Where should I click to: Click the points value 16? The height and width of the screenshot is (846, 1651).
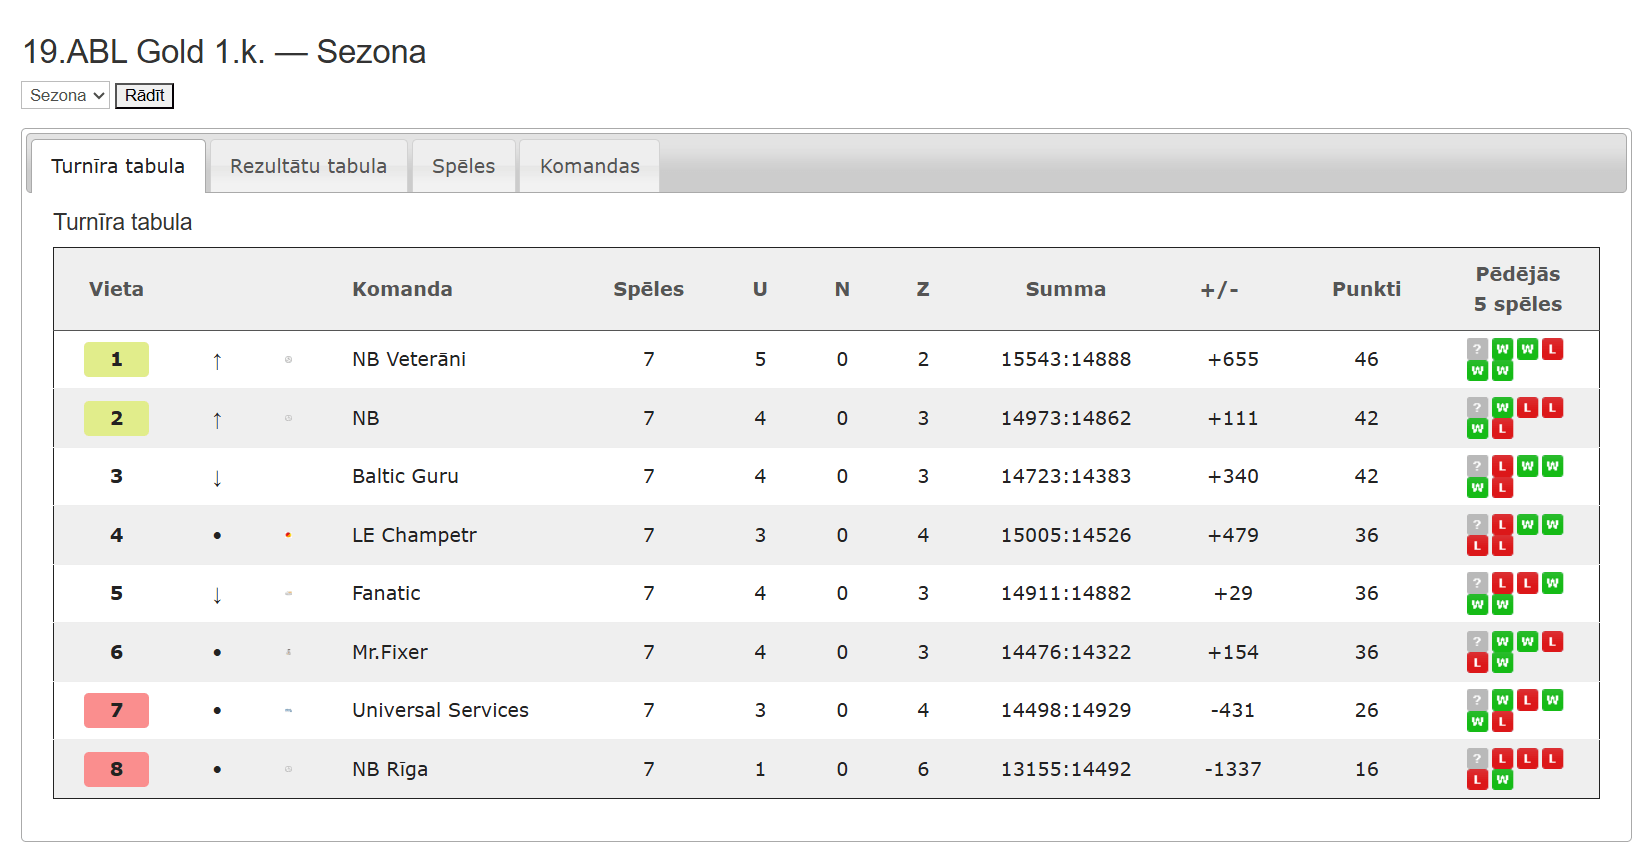point(1366,769)
